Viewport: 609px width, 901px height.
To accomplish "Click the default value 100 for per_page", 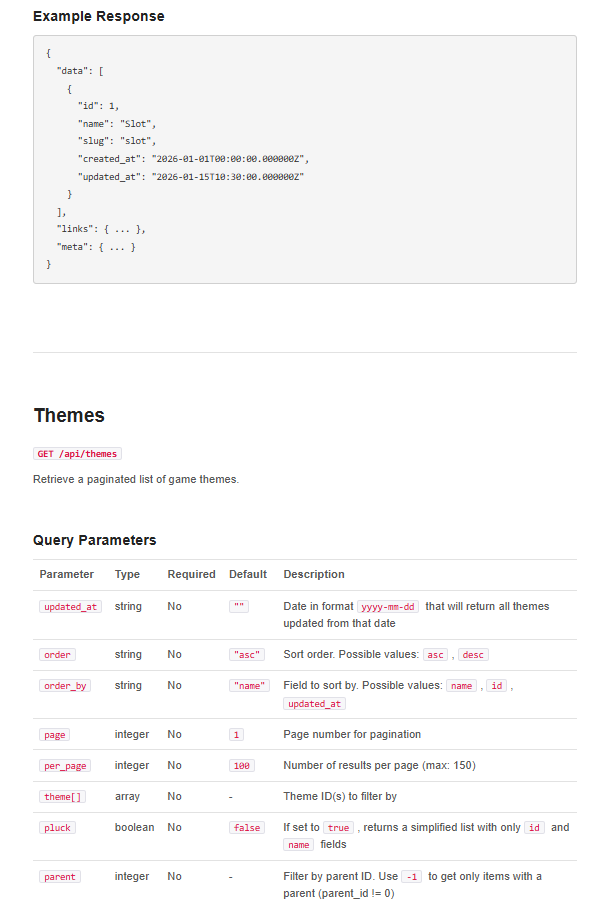I will click(241, 765).
